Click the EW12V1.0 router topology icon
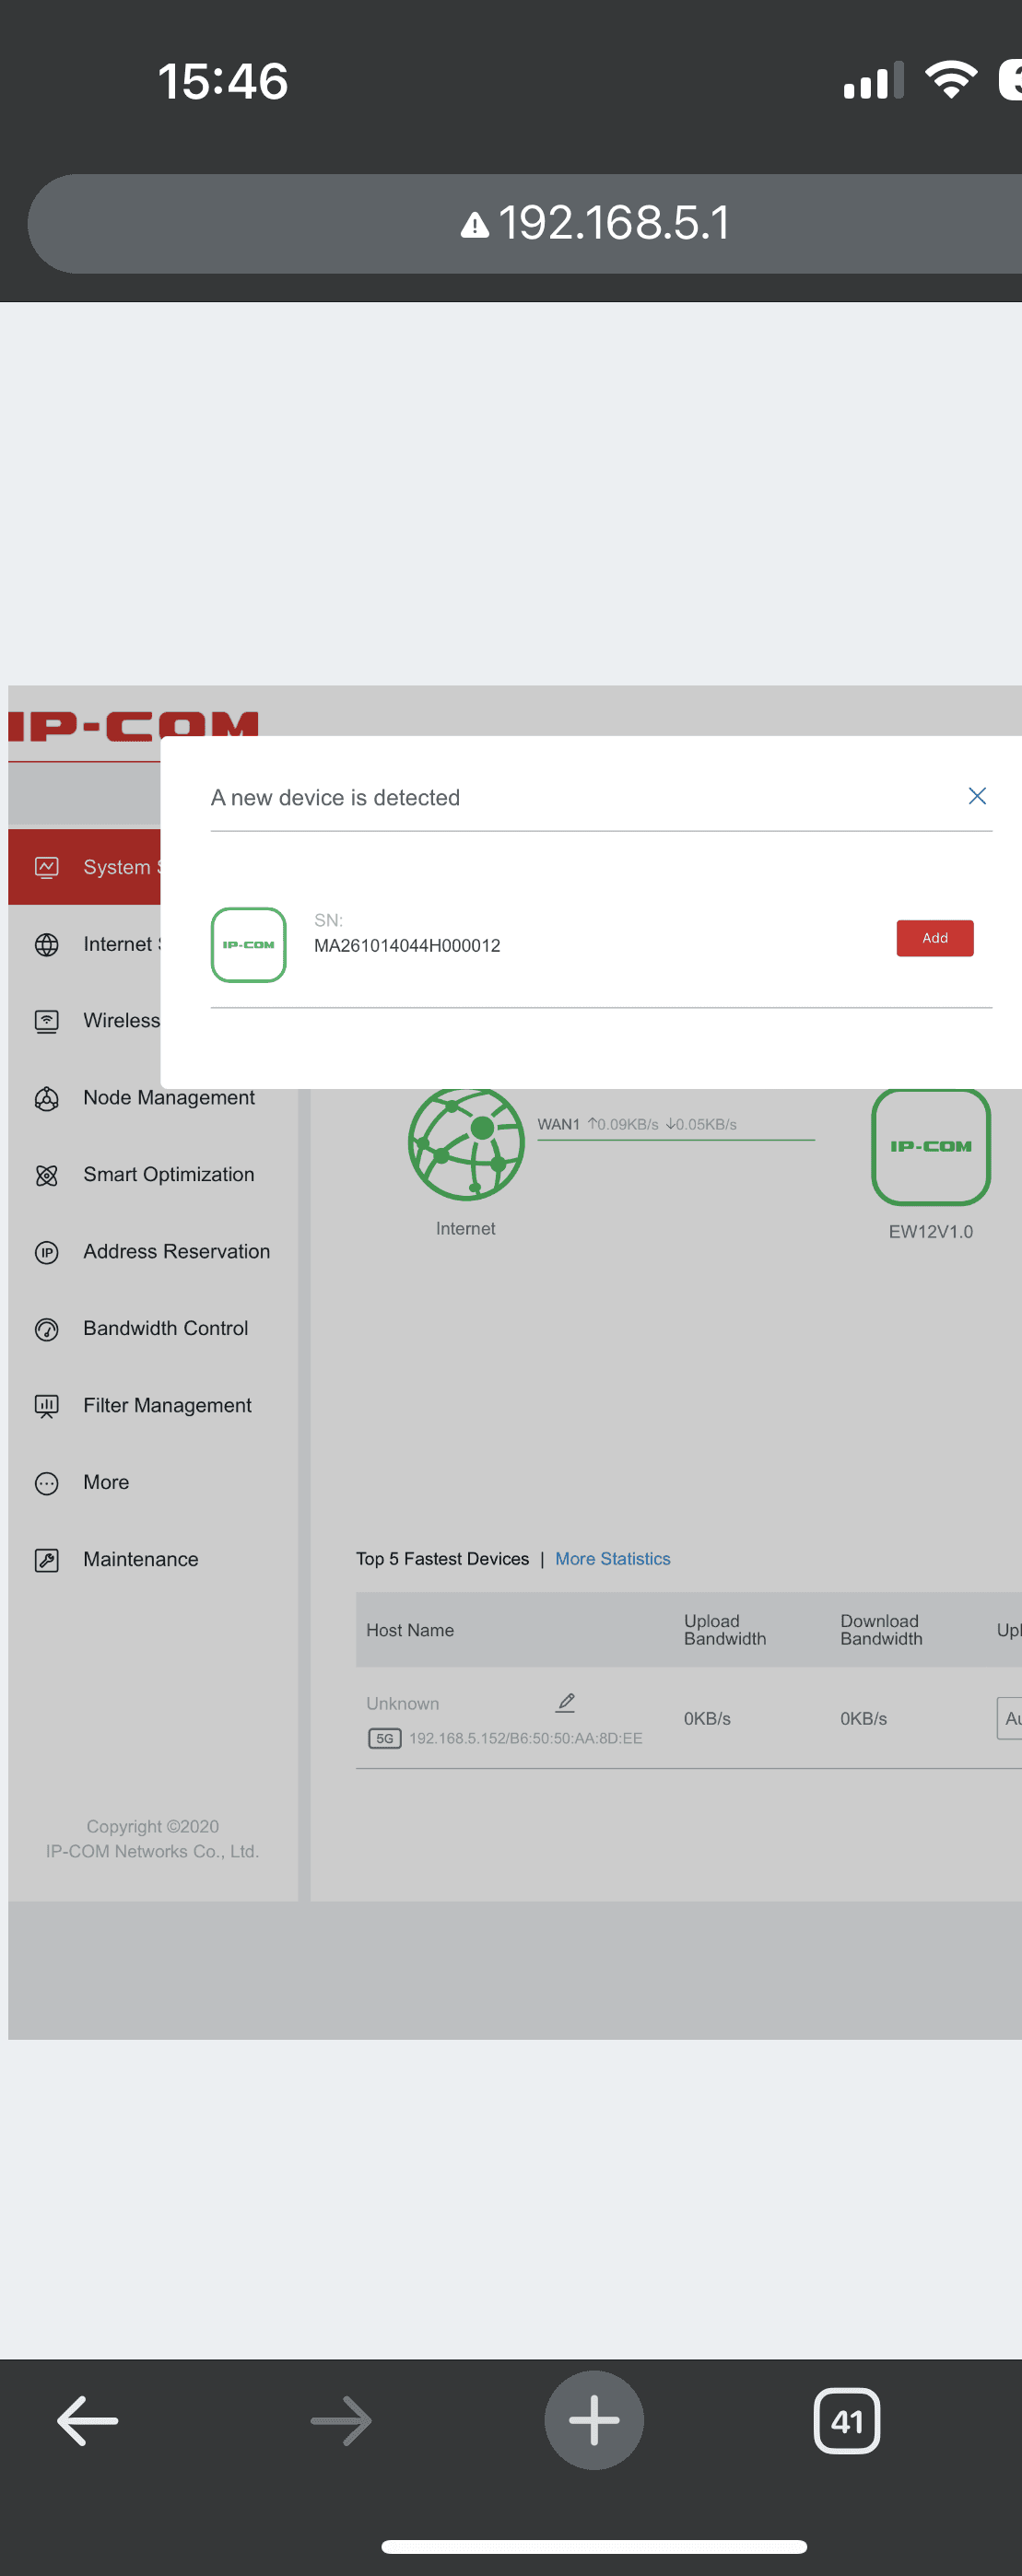Screen dimensions: 1022x2576 pos(931,1146)
